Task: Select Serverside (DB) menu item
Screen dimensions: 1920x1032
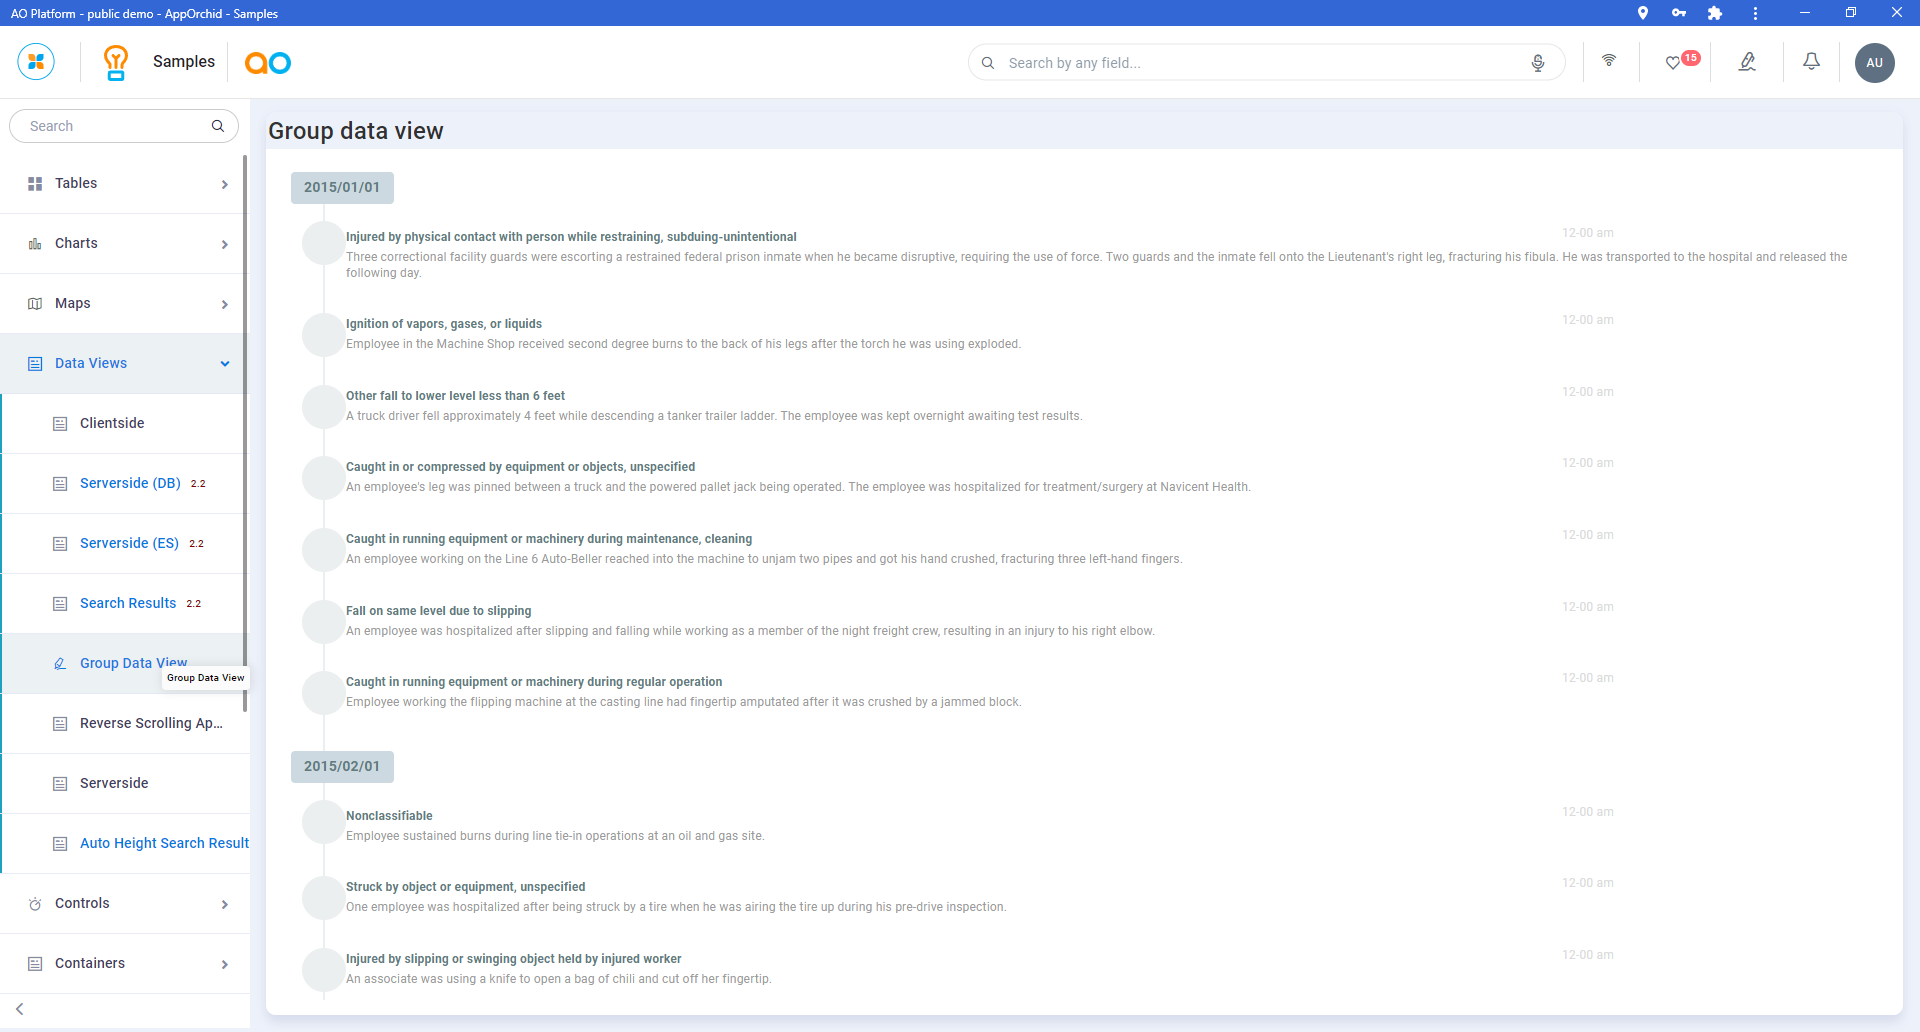Action: click(130, 484)
